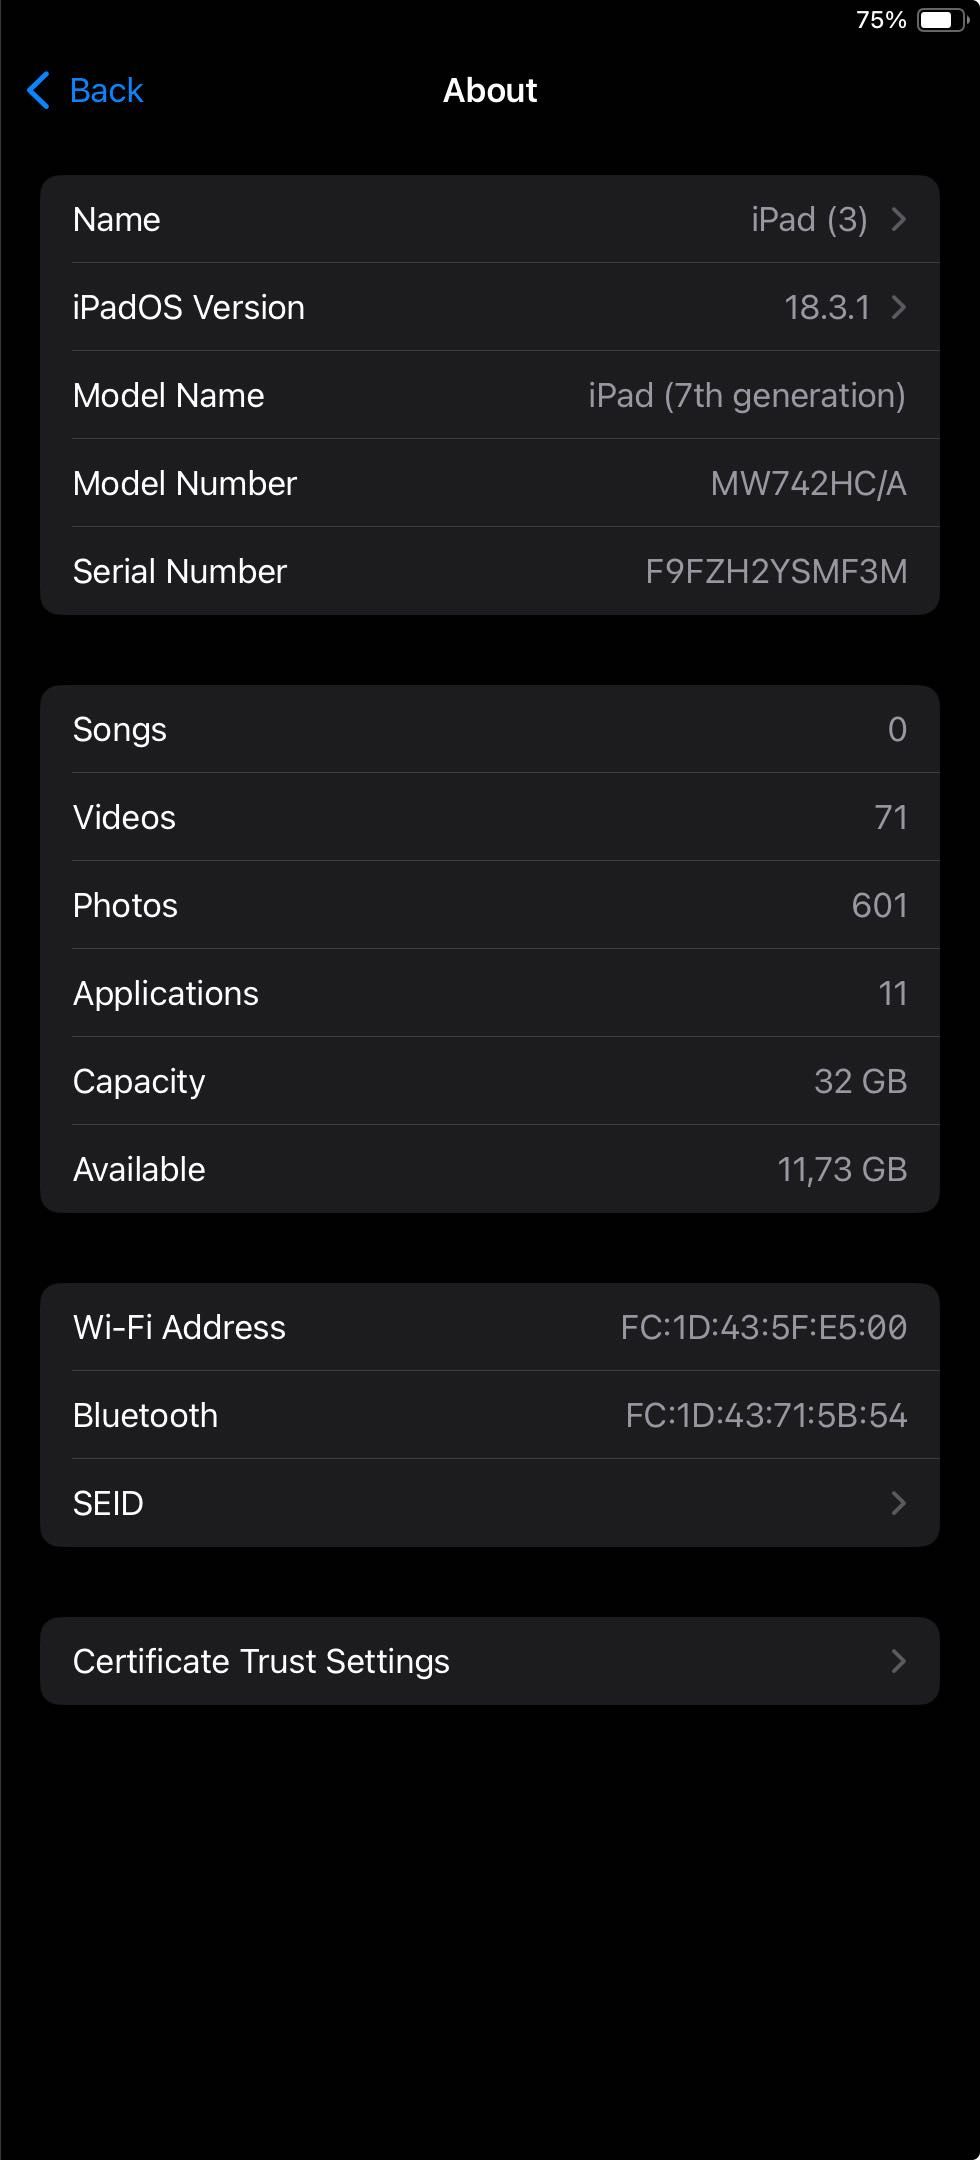Tap the 75% battery percentage text

point(881,20)
